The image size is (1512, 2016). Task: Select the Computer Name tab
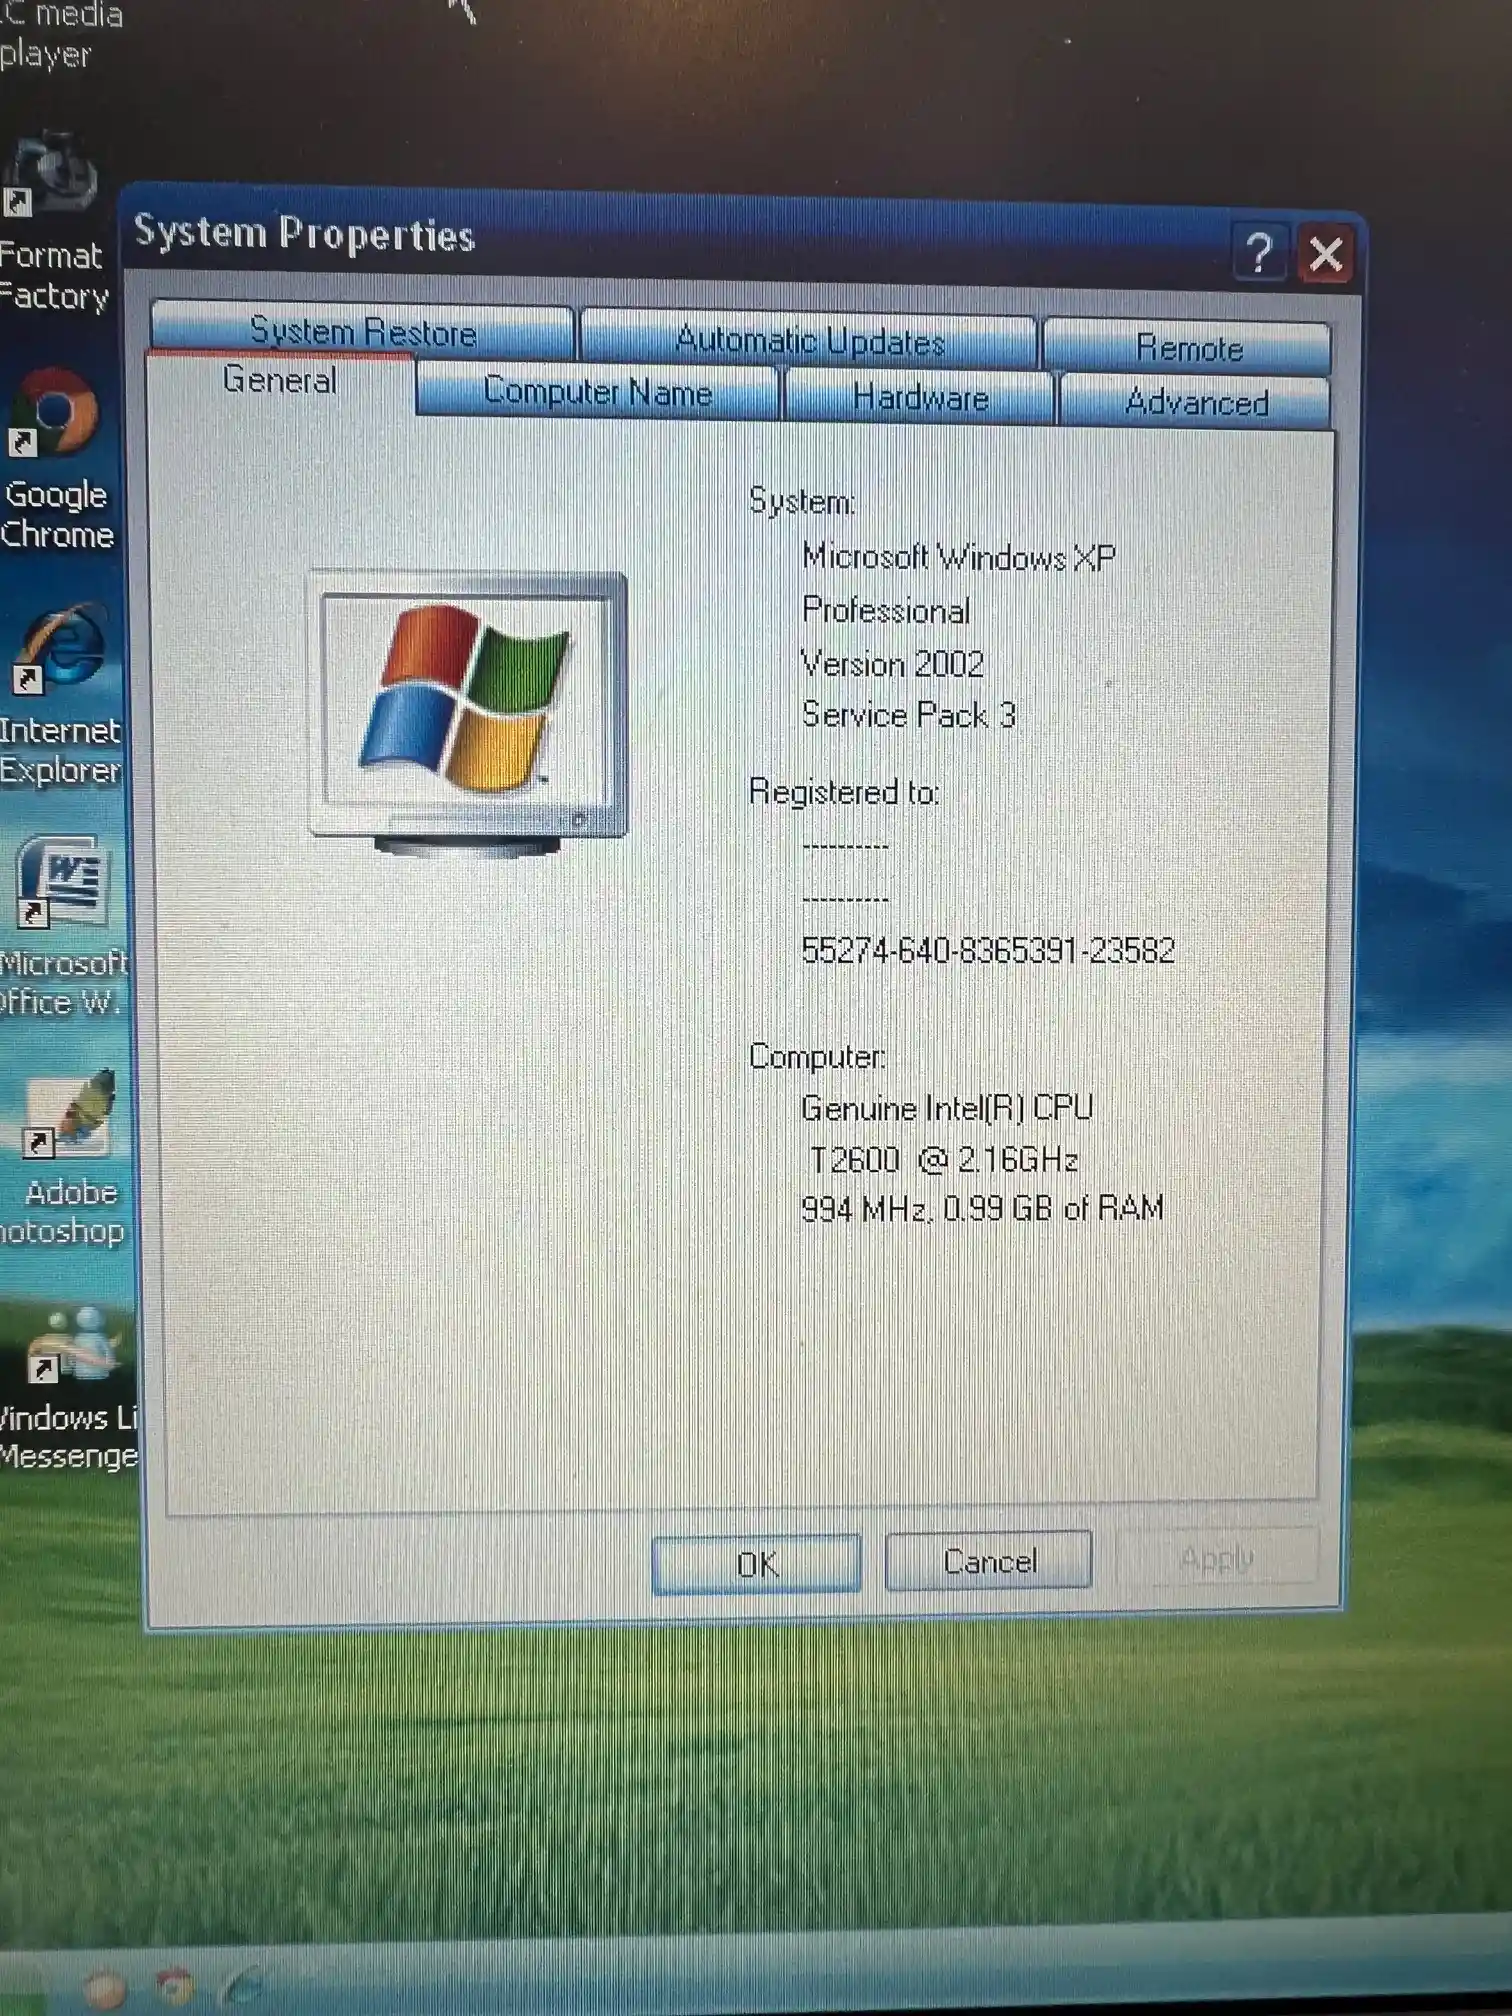click(597, 391)
